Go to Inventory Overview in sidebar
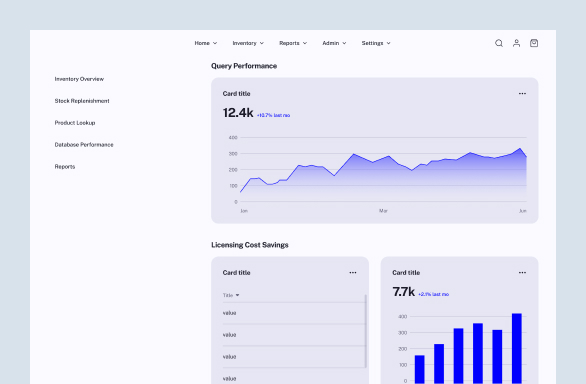Viewport: 586px width, 384px height. [79, 79]
